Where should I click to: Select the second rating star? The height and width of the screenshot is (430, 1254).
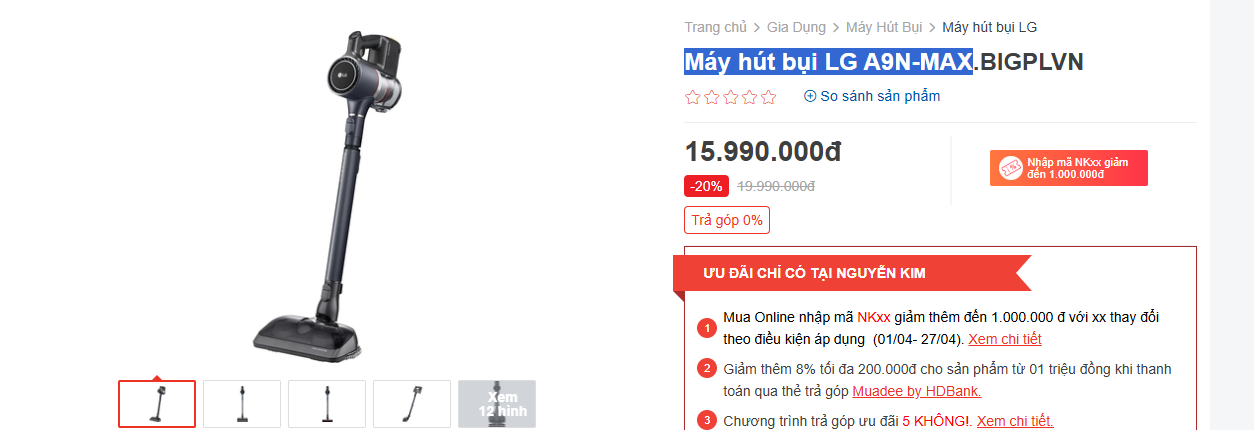pos(711,97)
